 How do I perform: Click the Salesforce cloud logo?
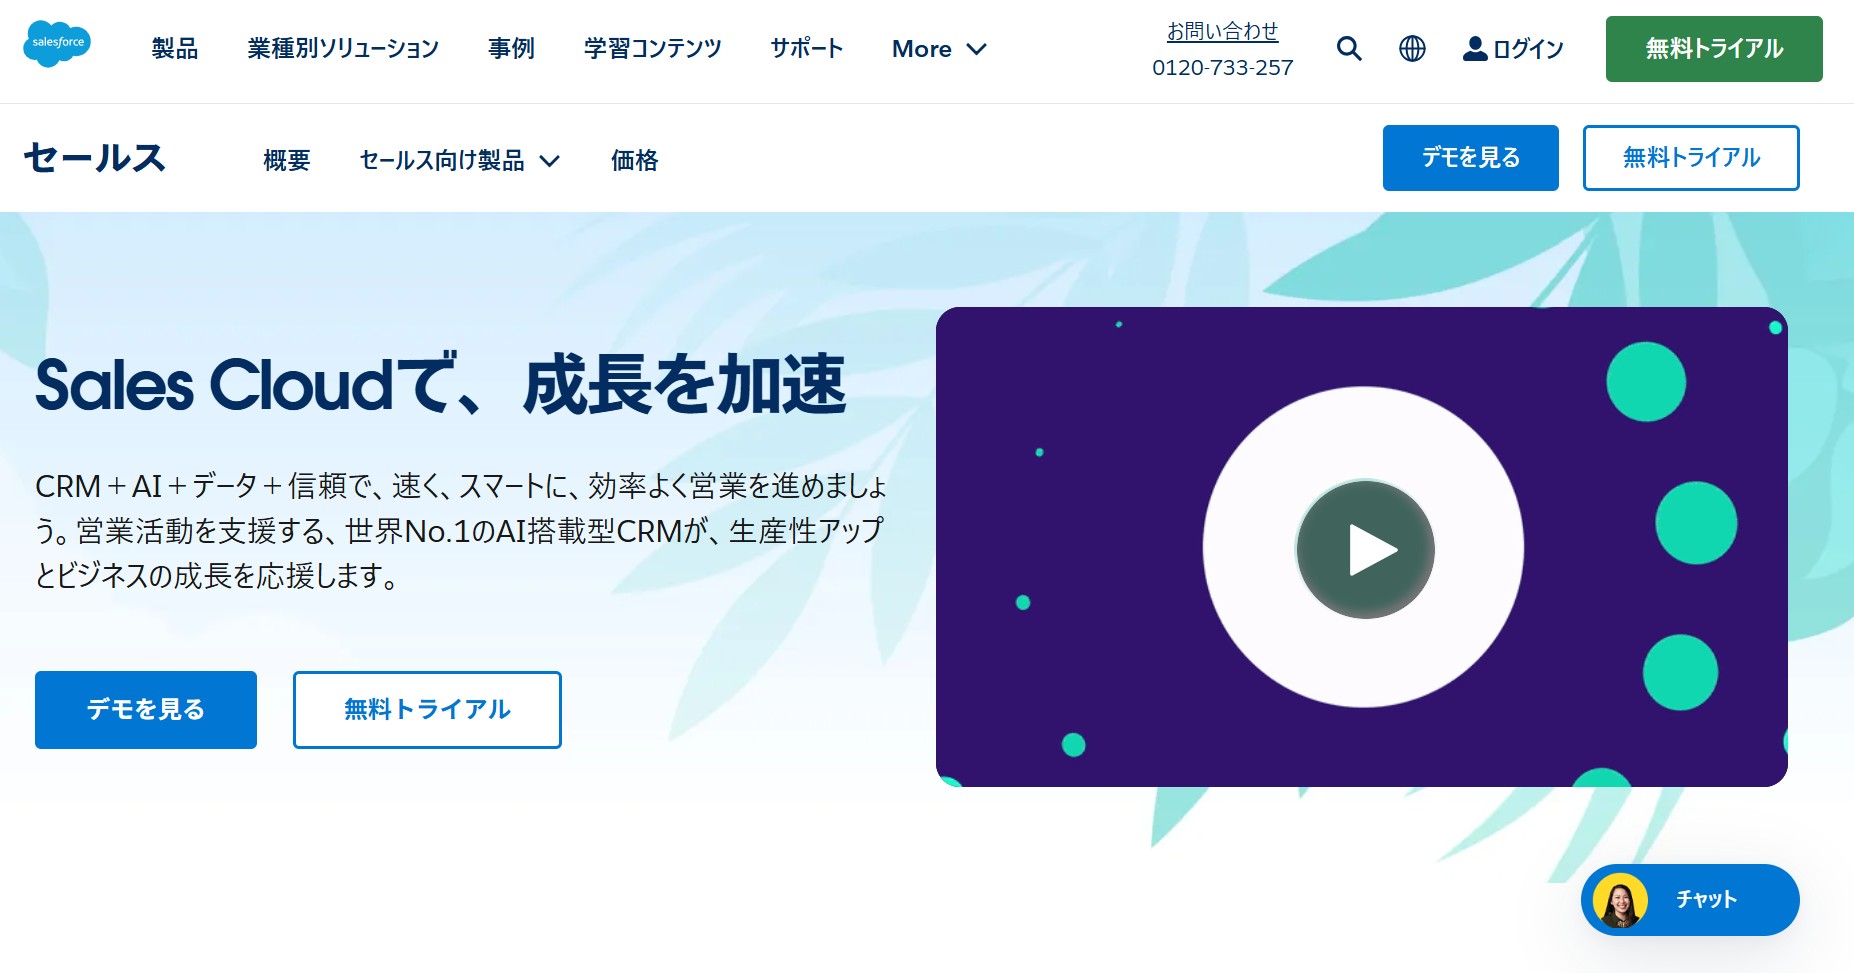coord(57,44)
